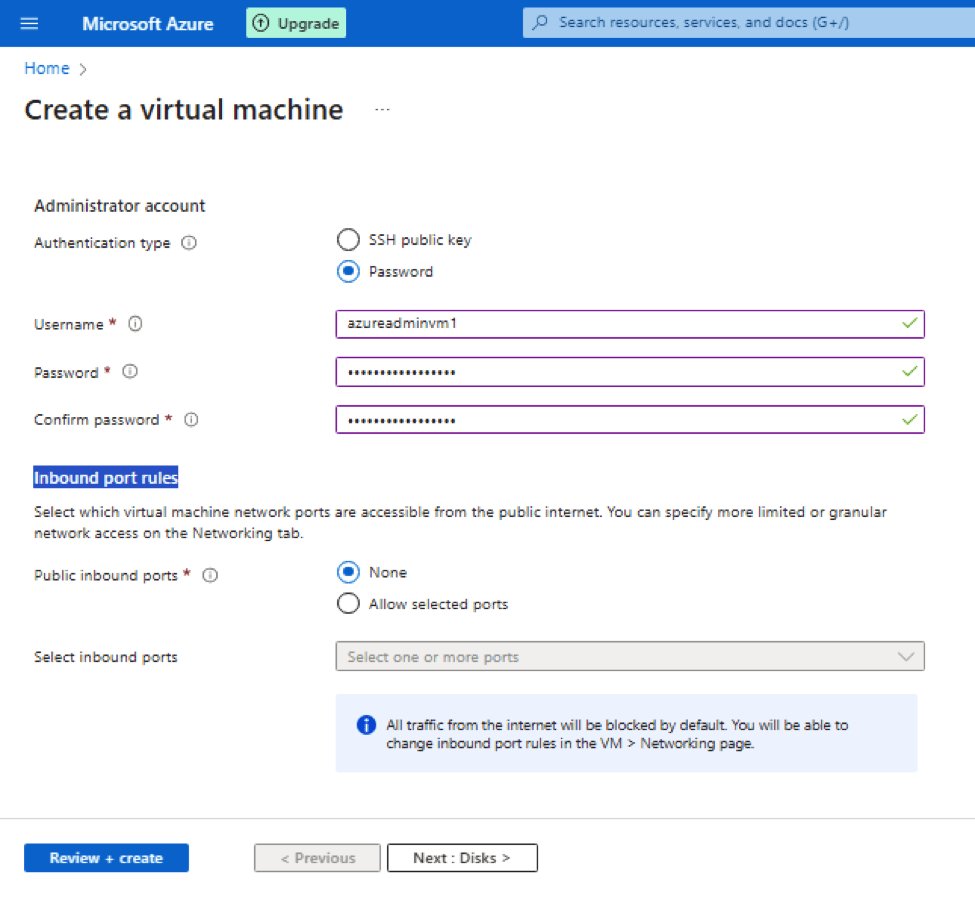975x898 pixels.
Task: Go to Next : Disks step
Action: 462,858
